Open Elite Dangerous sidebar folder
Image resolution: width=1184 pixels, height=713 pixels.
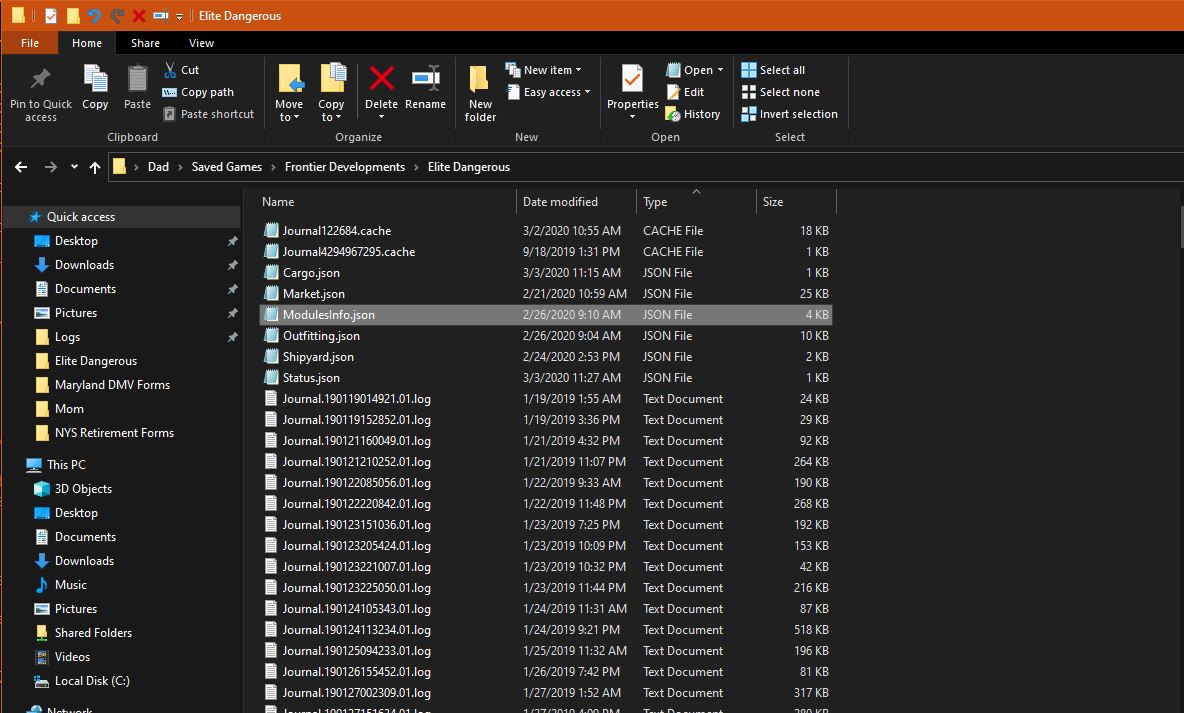tap(96, 361)
